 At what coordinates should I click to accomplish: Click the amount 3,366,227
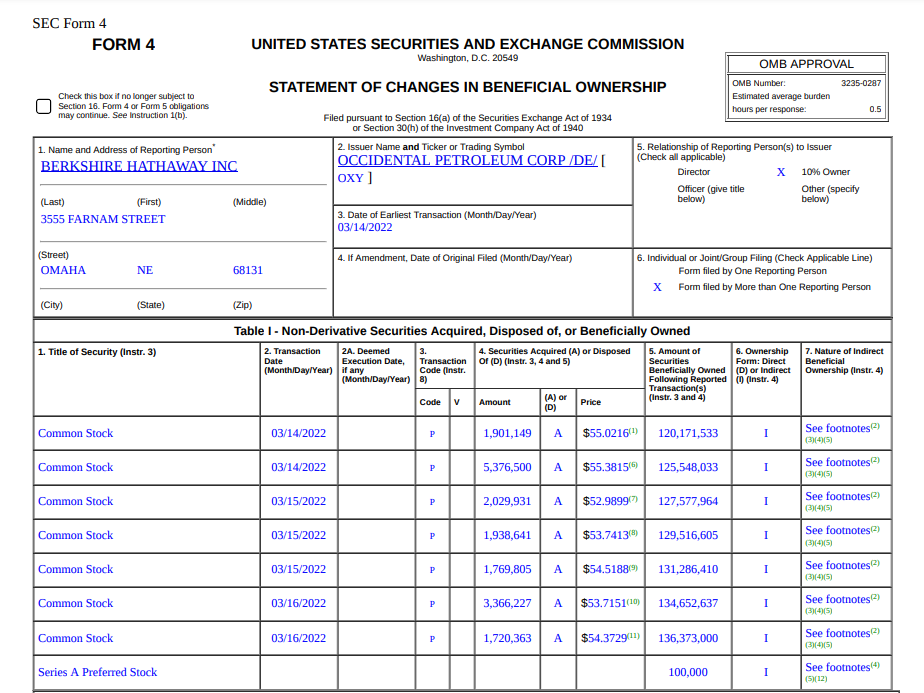(507, 603)
